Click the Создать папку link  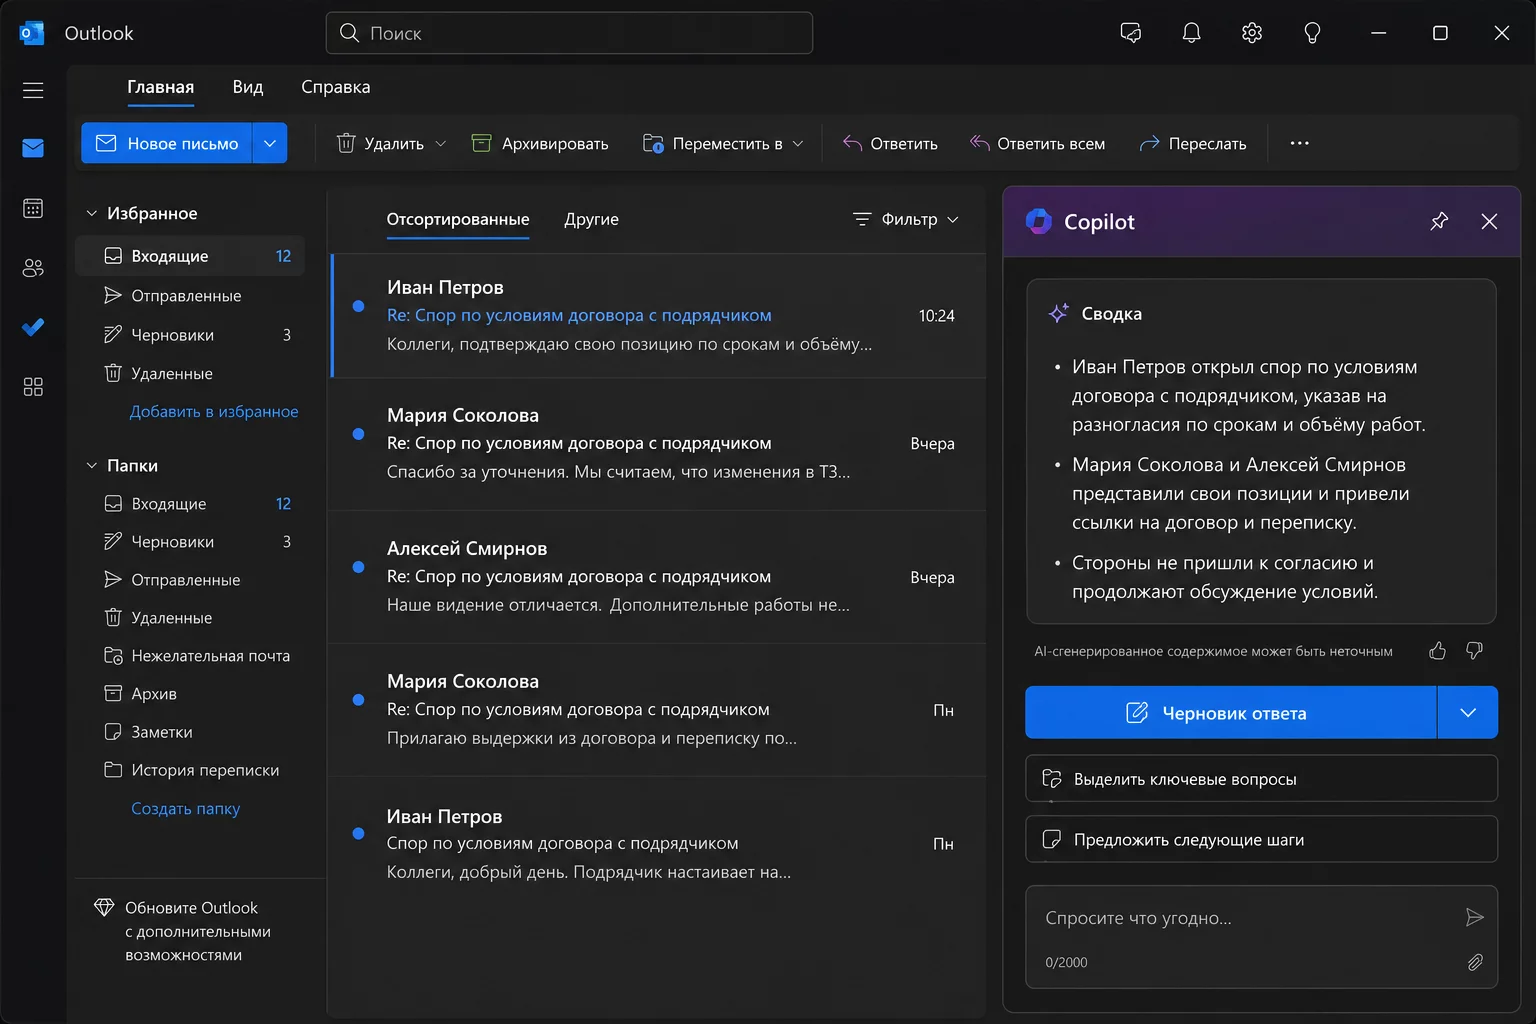click(186, 808)
